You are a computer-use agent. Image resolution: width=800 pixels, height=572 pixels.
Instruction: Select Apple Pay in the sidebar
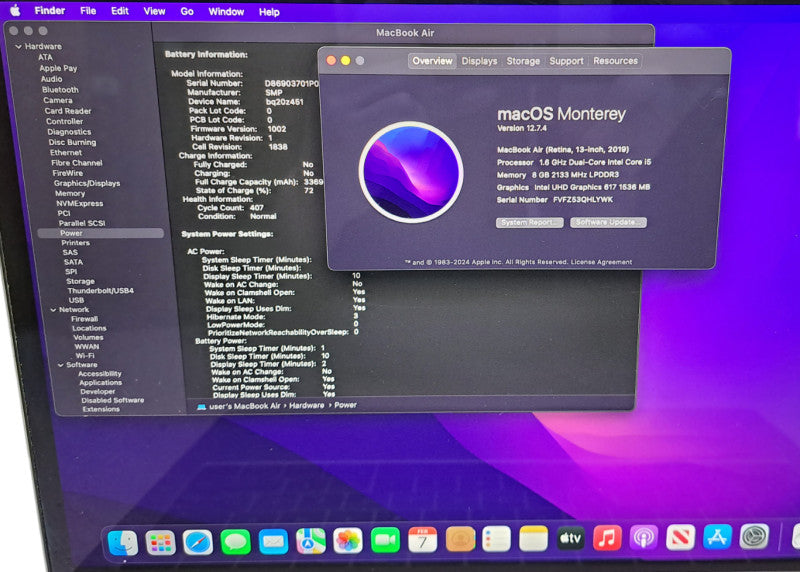58,68
